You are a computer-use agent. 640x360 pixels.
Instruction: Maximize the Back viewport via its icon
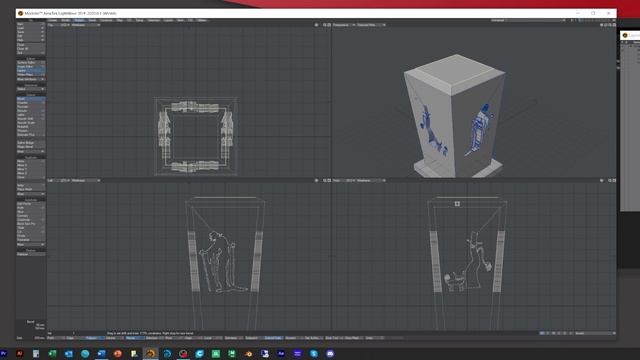[329, 180]
